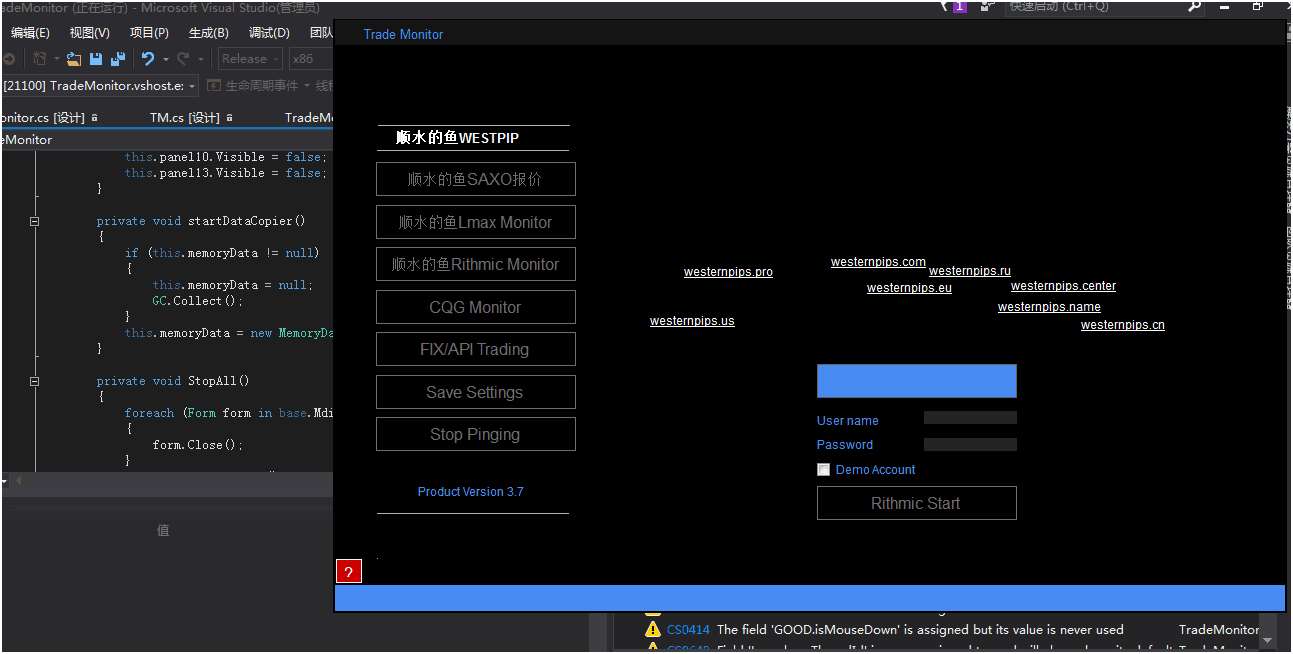Collapse the startDataCopier method outline
This screenshot has width=1293, height=654.
tap(34, 221)
